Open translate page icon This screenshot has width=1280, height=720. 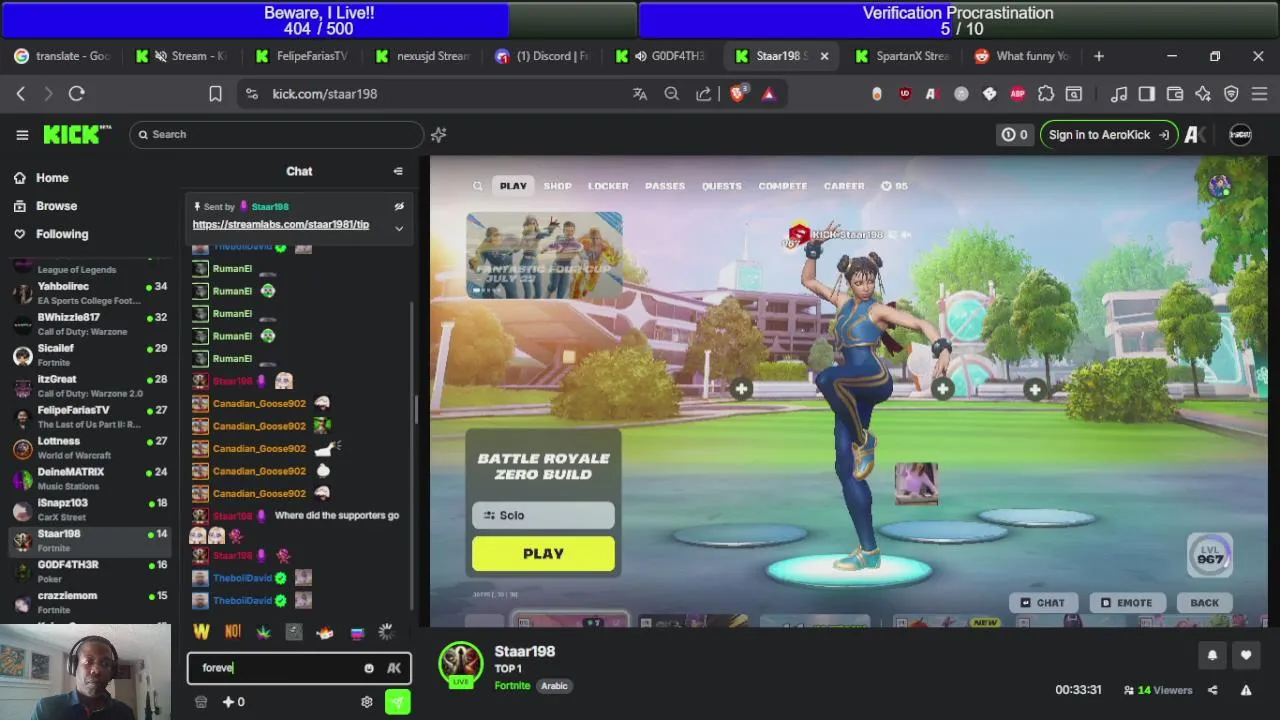pyautogui.click(x=640, y=94)
